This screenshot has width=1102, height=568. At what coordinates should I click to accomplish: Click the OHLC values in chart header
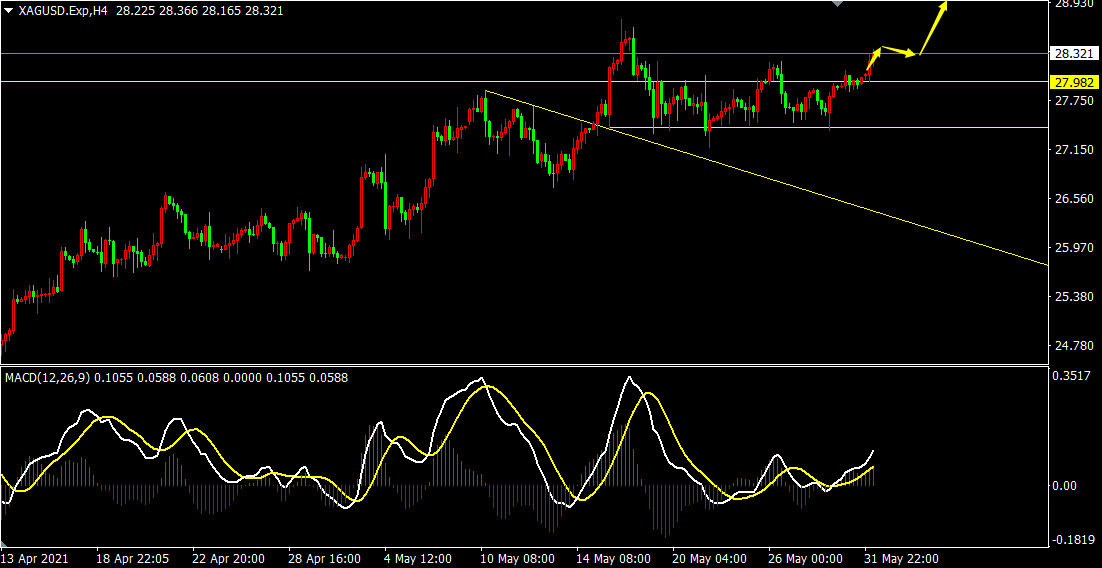176,10
